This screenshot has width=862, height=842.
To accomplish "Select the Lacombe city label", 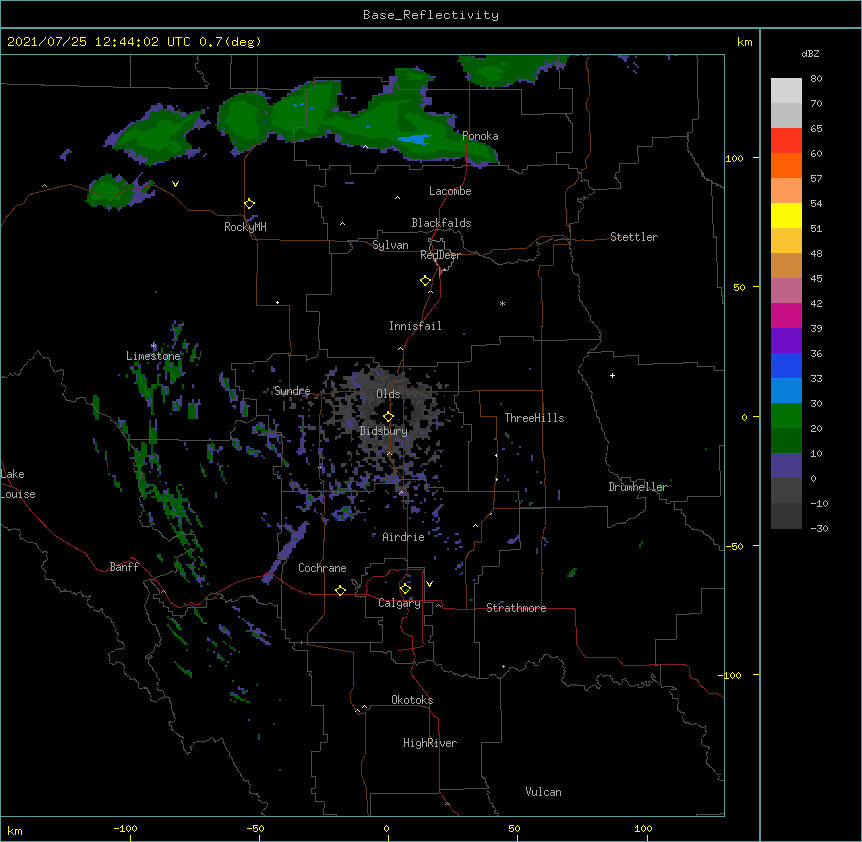I will (450, 191).
